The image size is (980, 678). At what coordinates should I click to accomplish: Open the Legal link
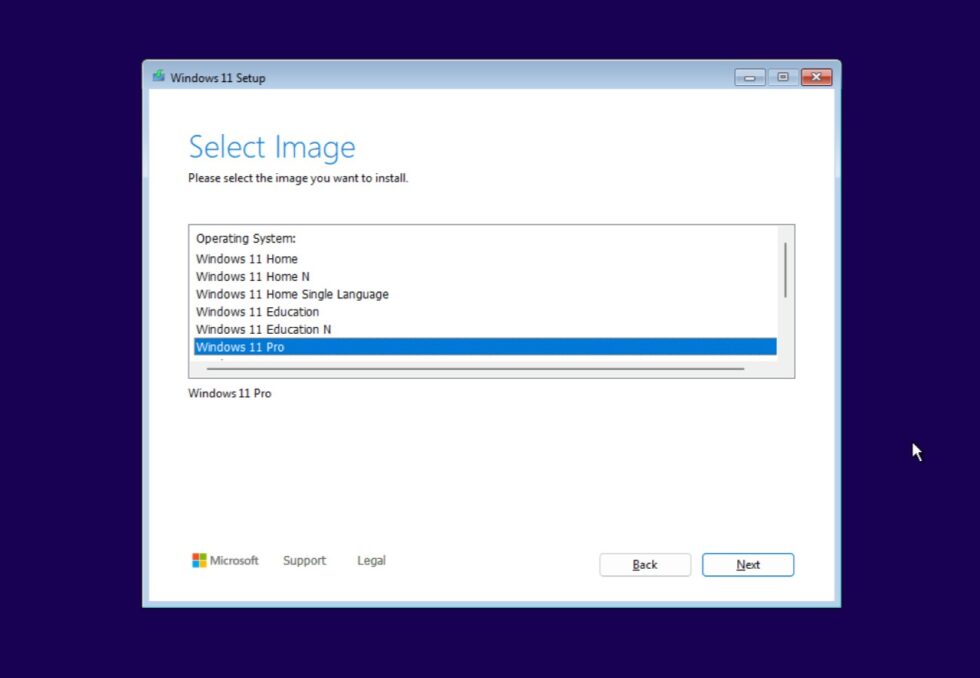(x=371, y=561)
